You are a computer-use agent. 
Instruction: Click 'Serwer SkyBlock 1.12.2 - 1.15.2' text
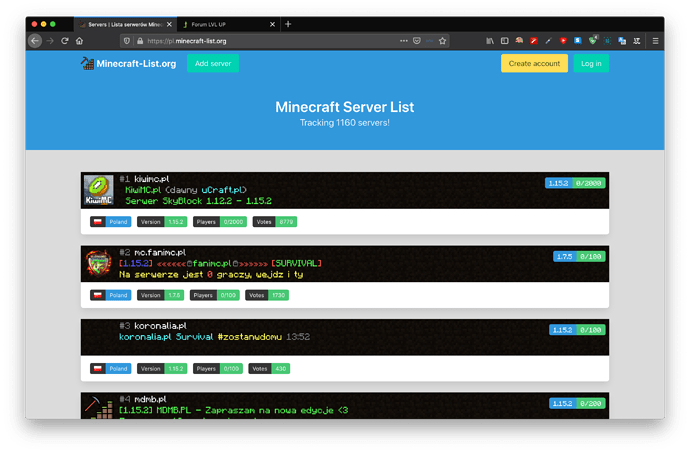point(198,201)
